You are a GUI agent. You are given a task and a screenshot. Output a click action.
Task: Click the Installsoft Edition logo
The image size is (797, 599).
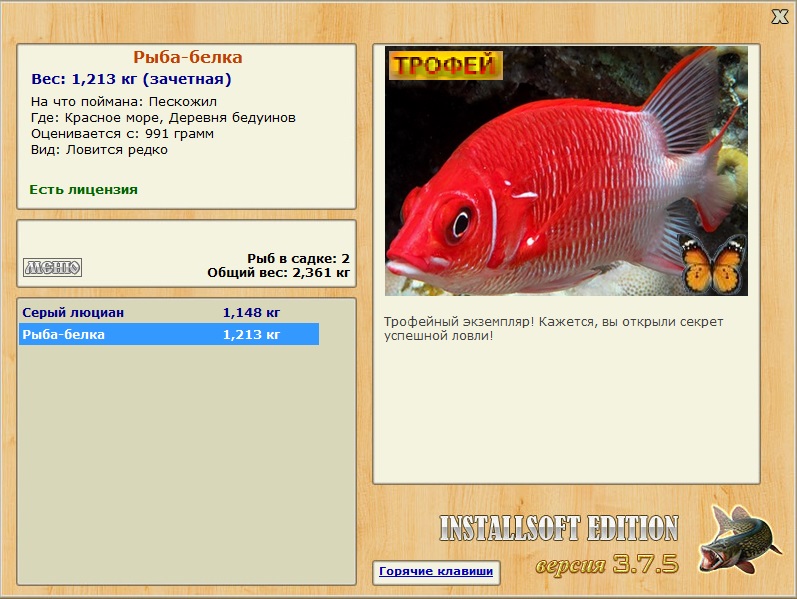[559, 528]
